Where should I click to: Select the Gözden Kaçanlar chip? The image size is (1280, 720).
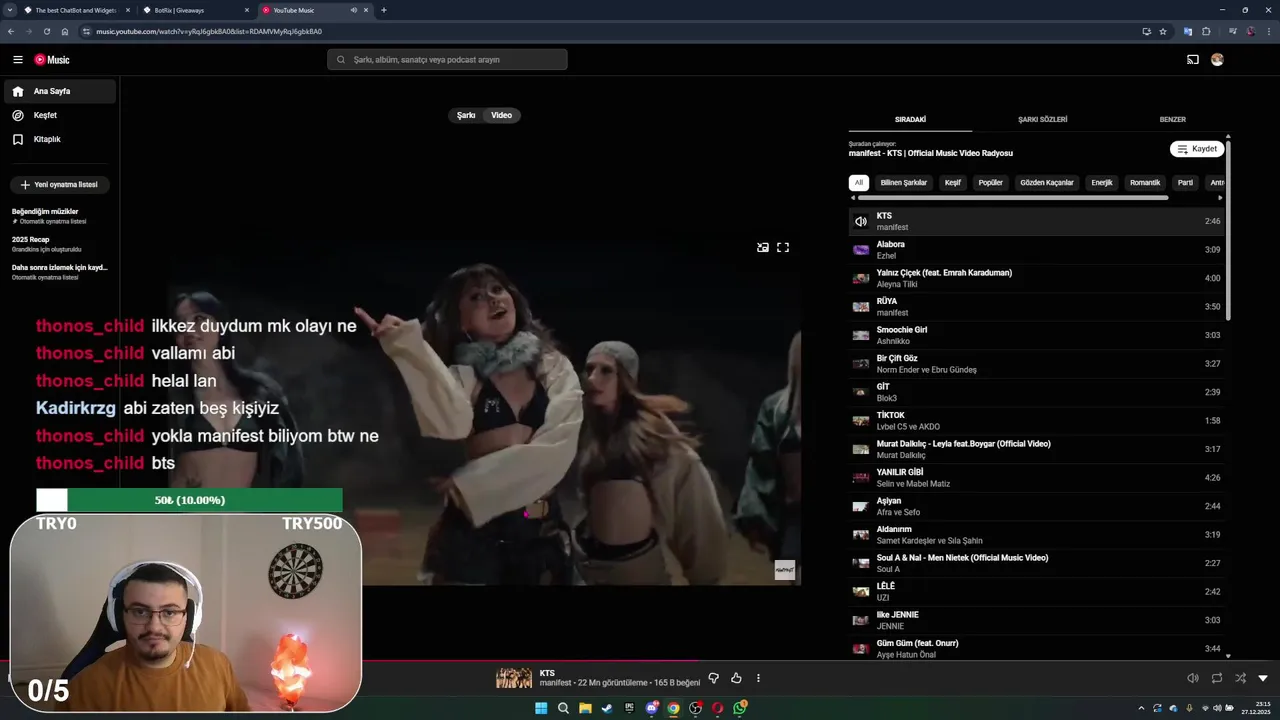point(1047,183)
